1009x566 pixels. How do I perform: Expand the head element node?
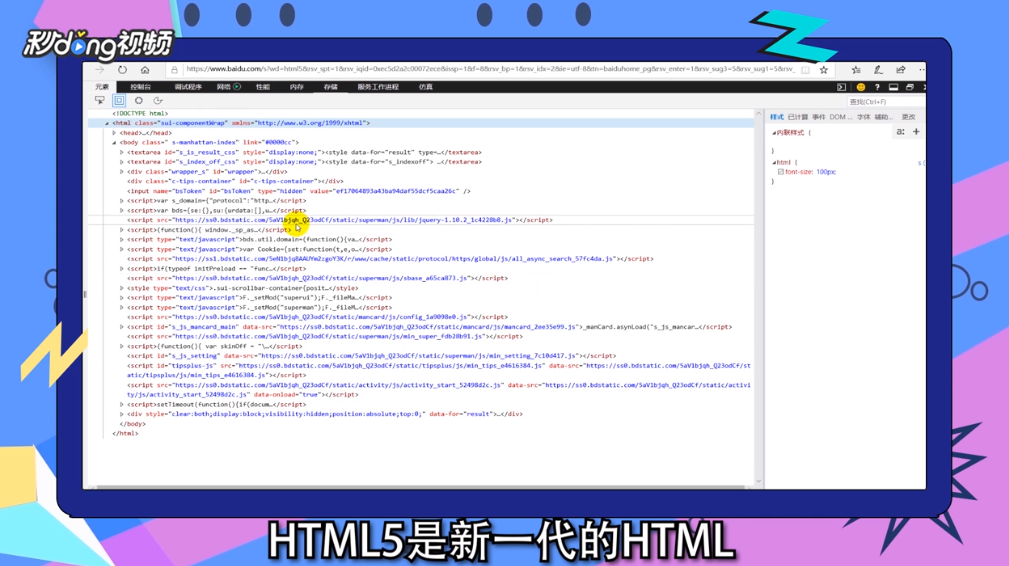[x=115, y=132]
